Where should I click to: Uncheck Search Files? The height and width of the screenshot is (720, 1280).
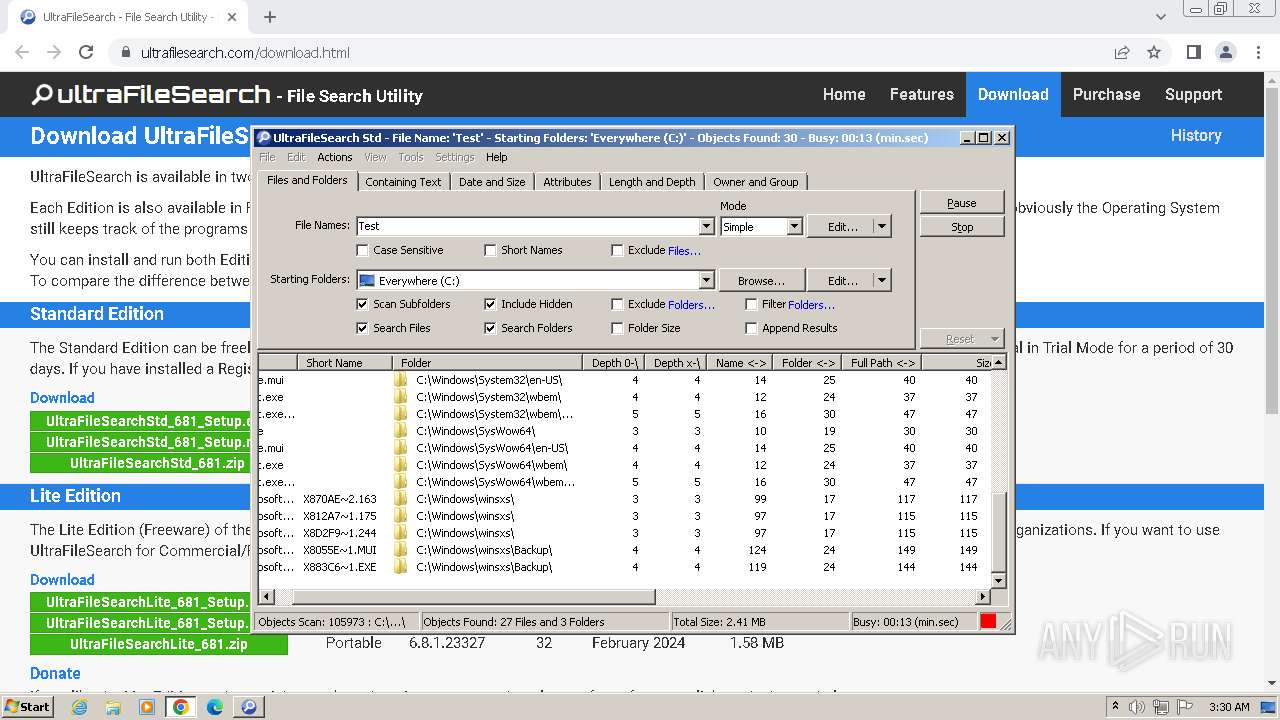[363, 328]
